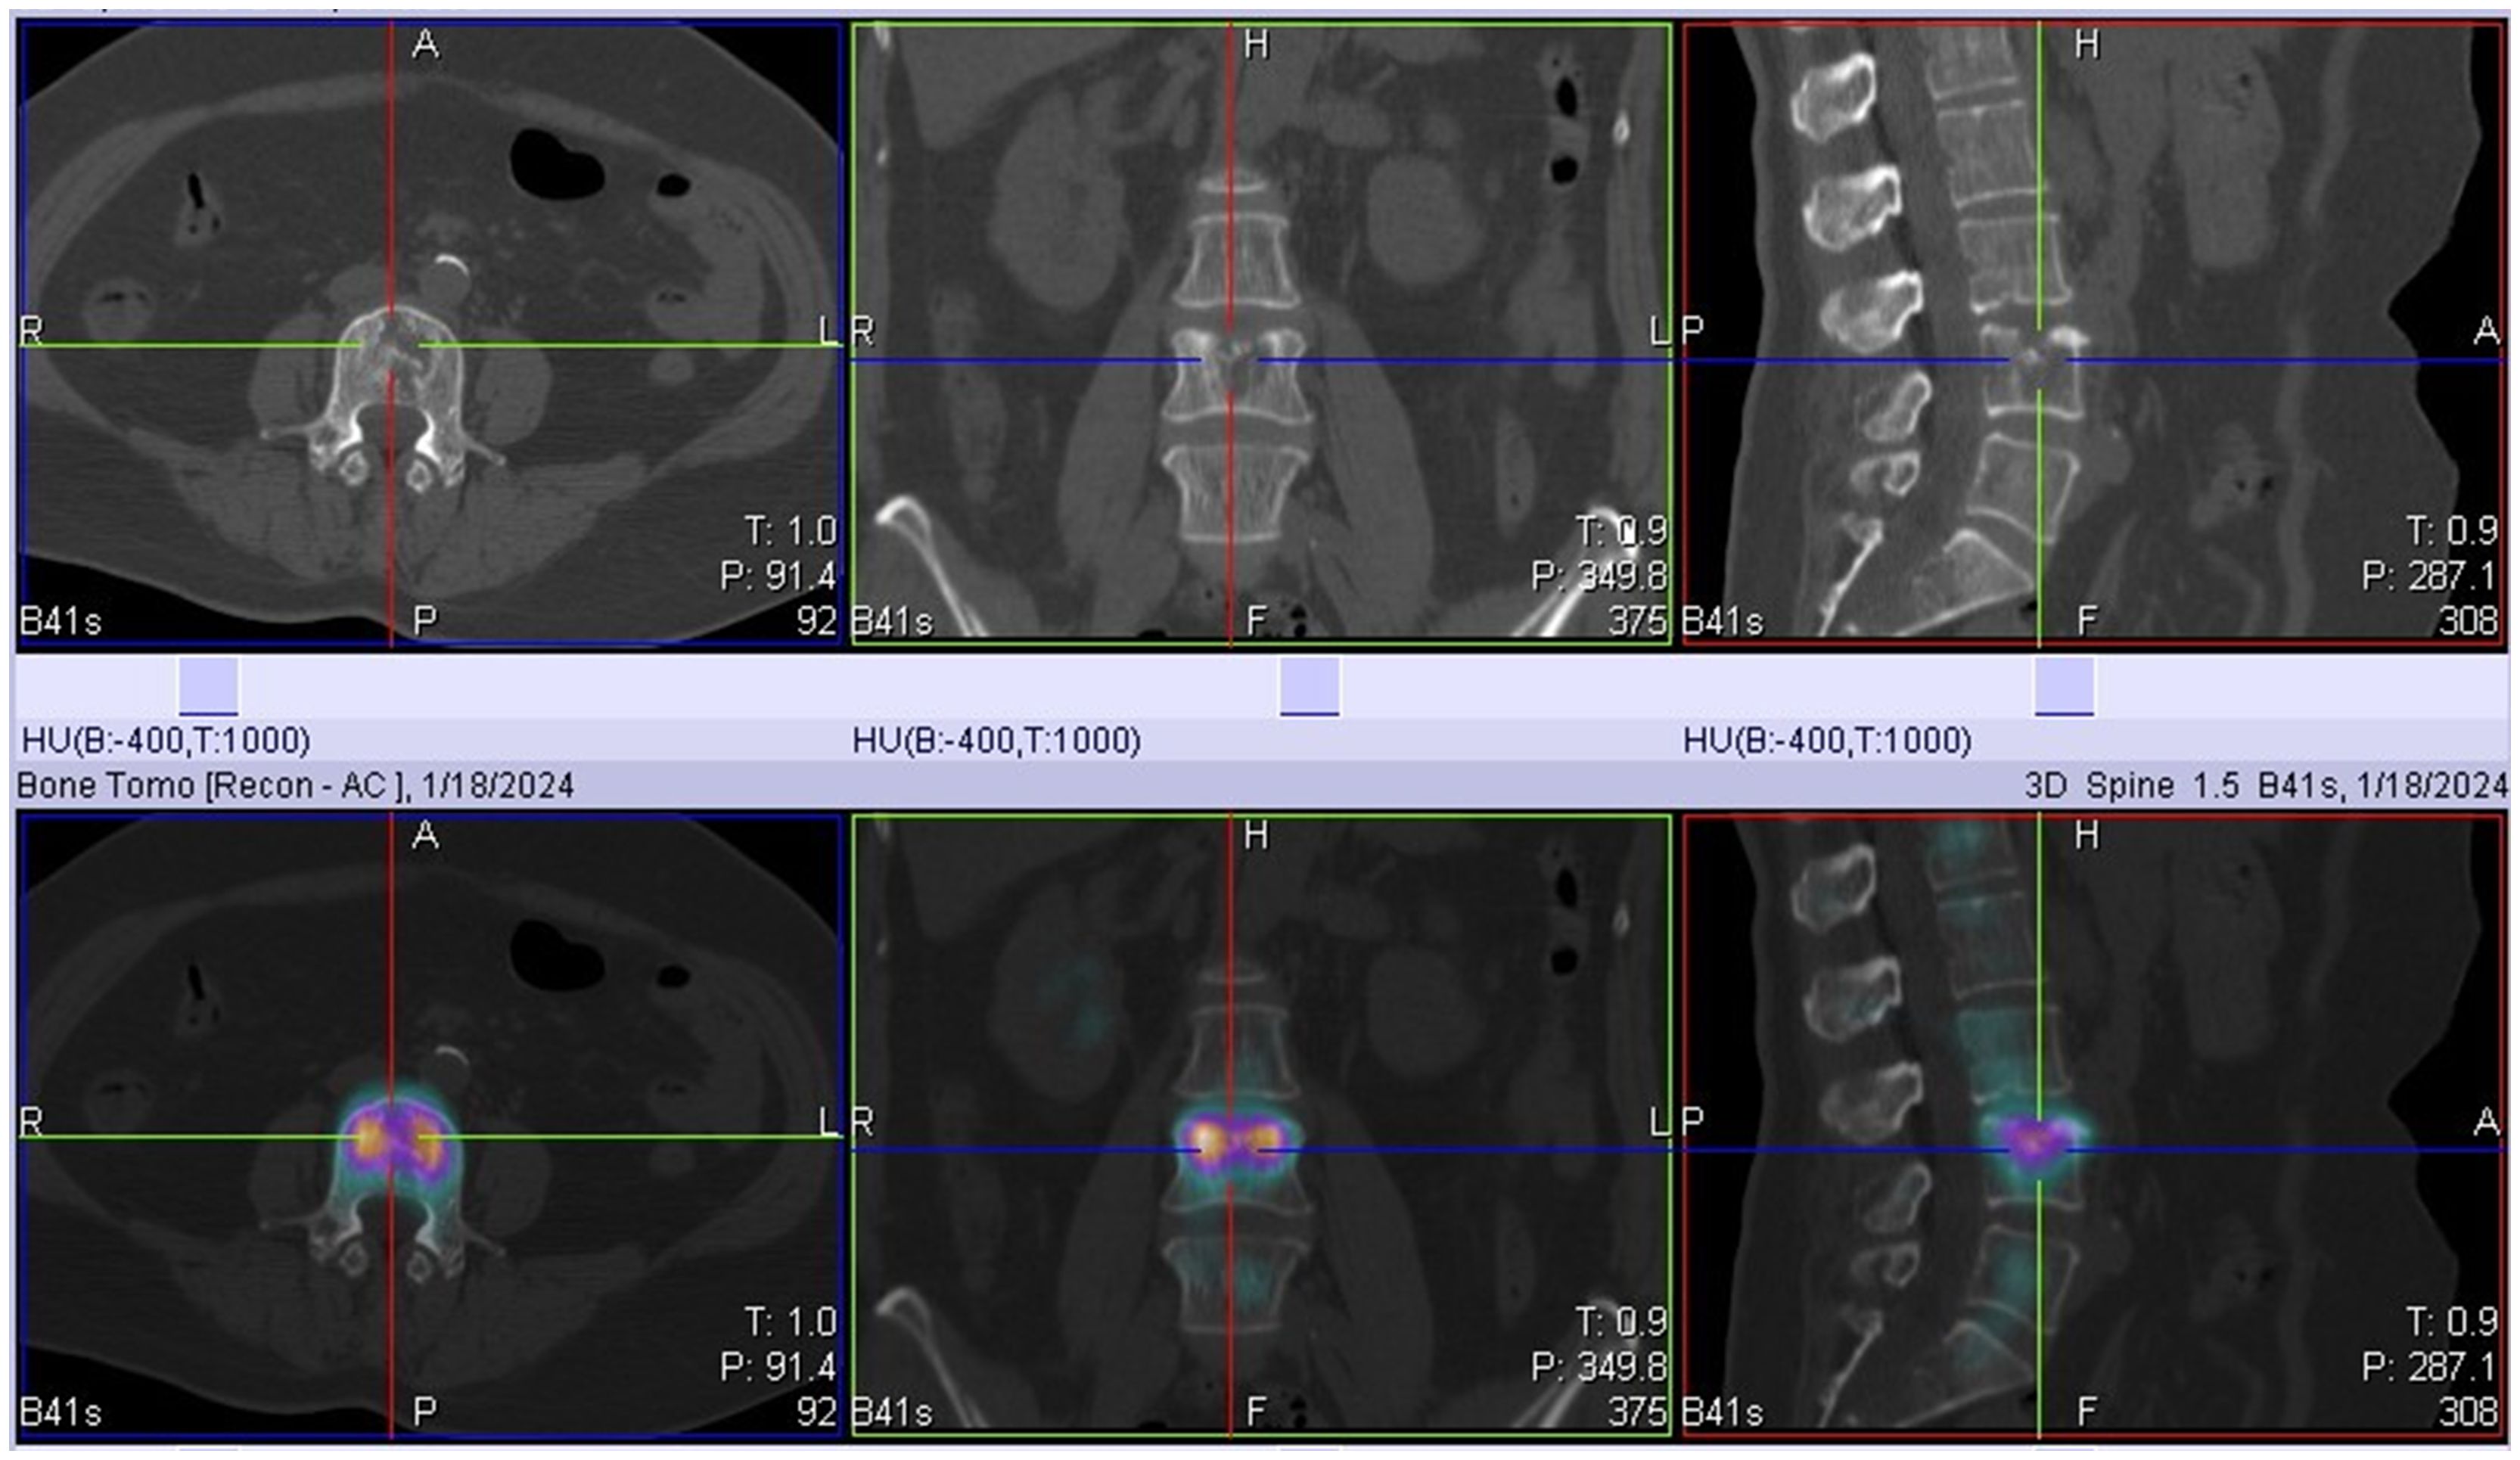Click the 'H' head marker in top coronal CT view
The height and width of the screenshot is (1460, 2520).
click(x=1256, y=45)
